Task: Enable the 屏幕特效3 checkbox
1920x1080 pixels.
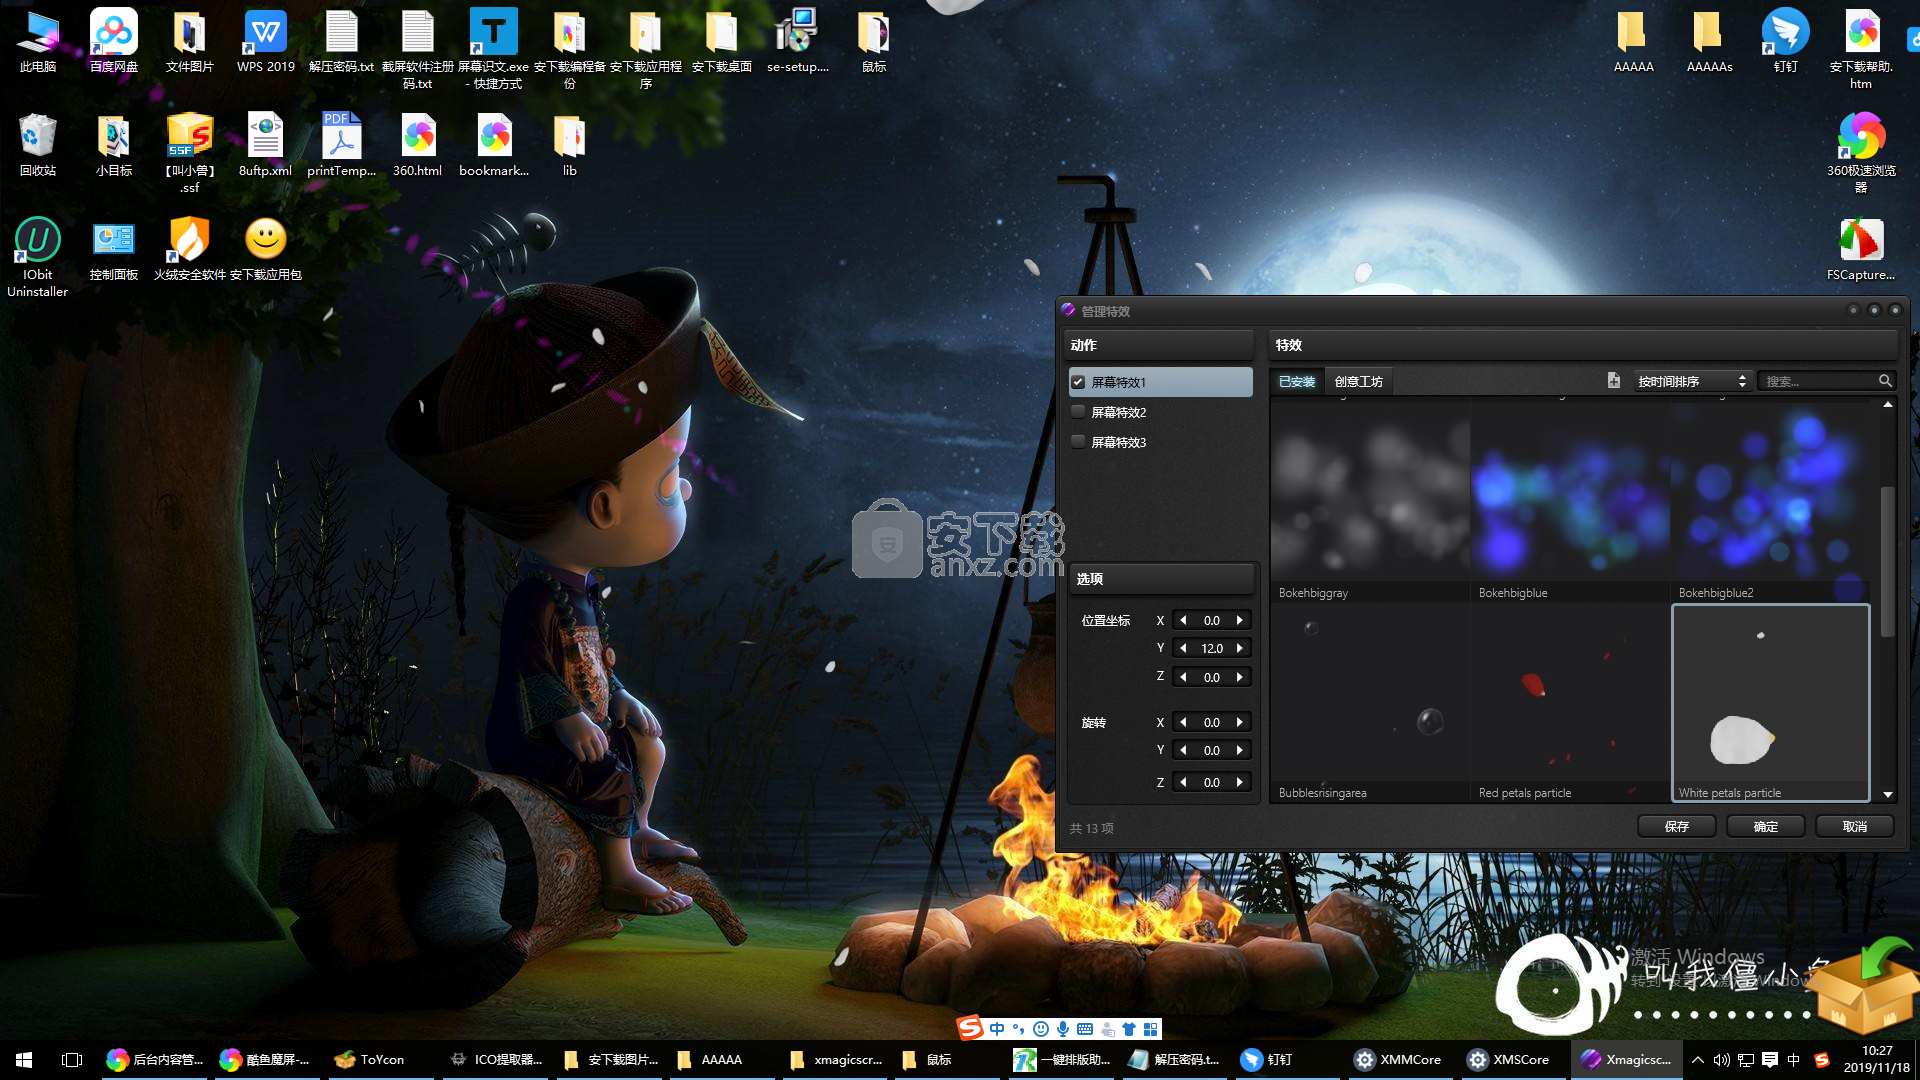Action: 1078,442
